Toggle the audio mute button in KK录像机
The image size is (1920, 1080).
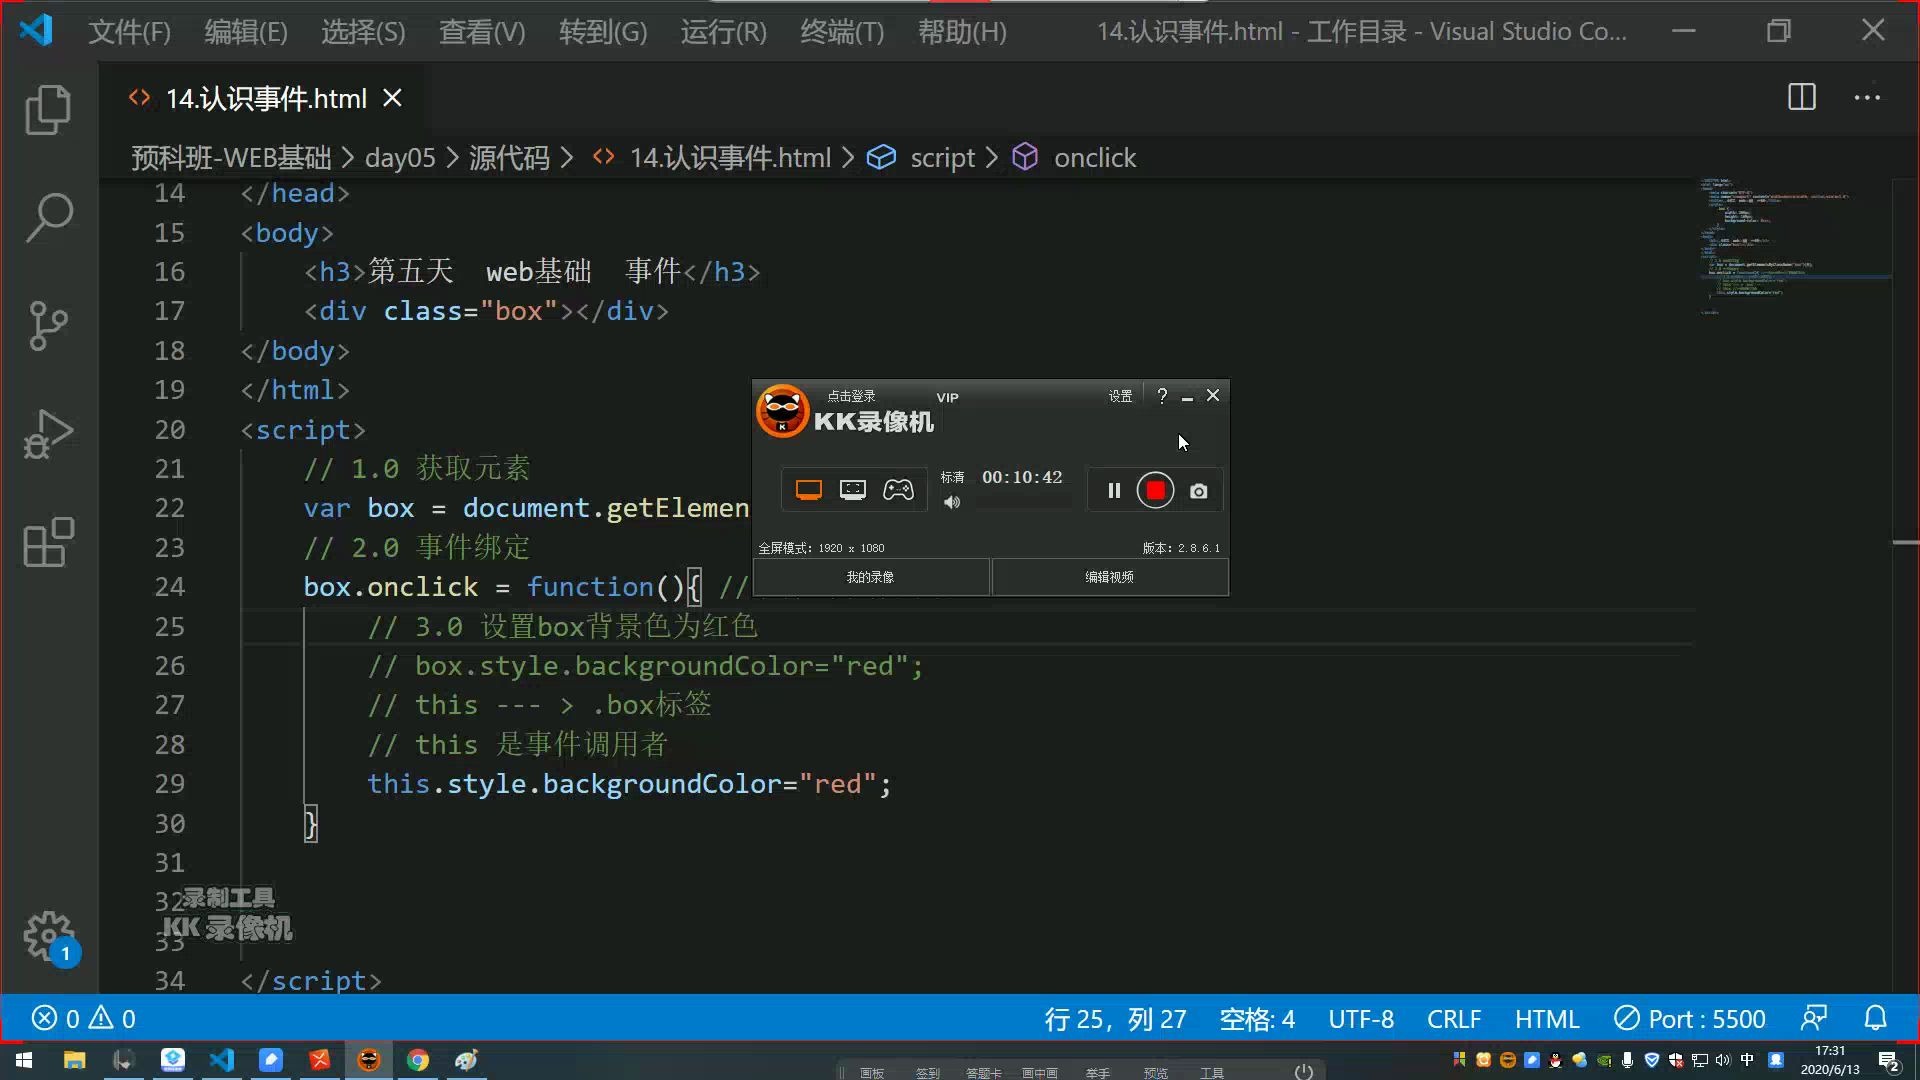pos(952,502)
